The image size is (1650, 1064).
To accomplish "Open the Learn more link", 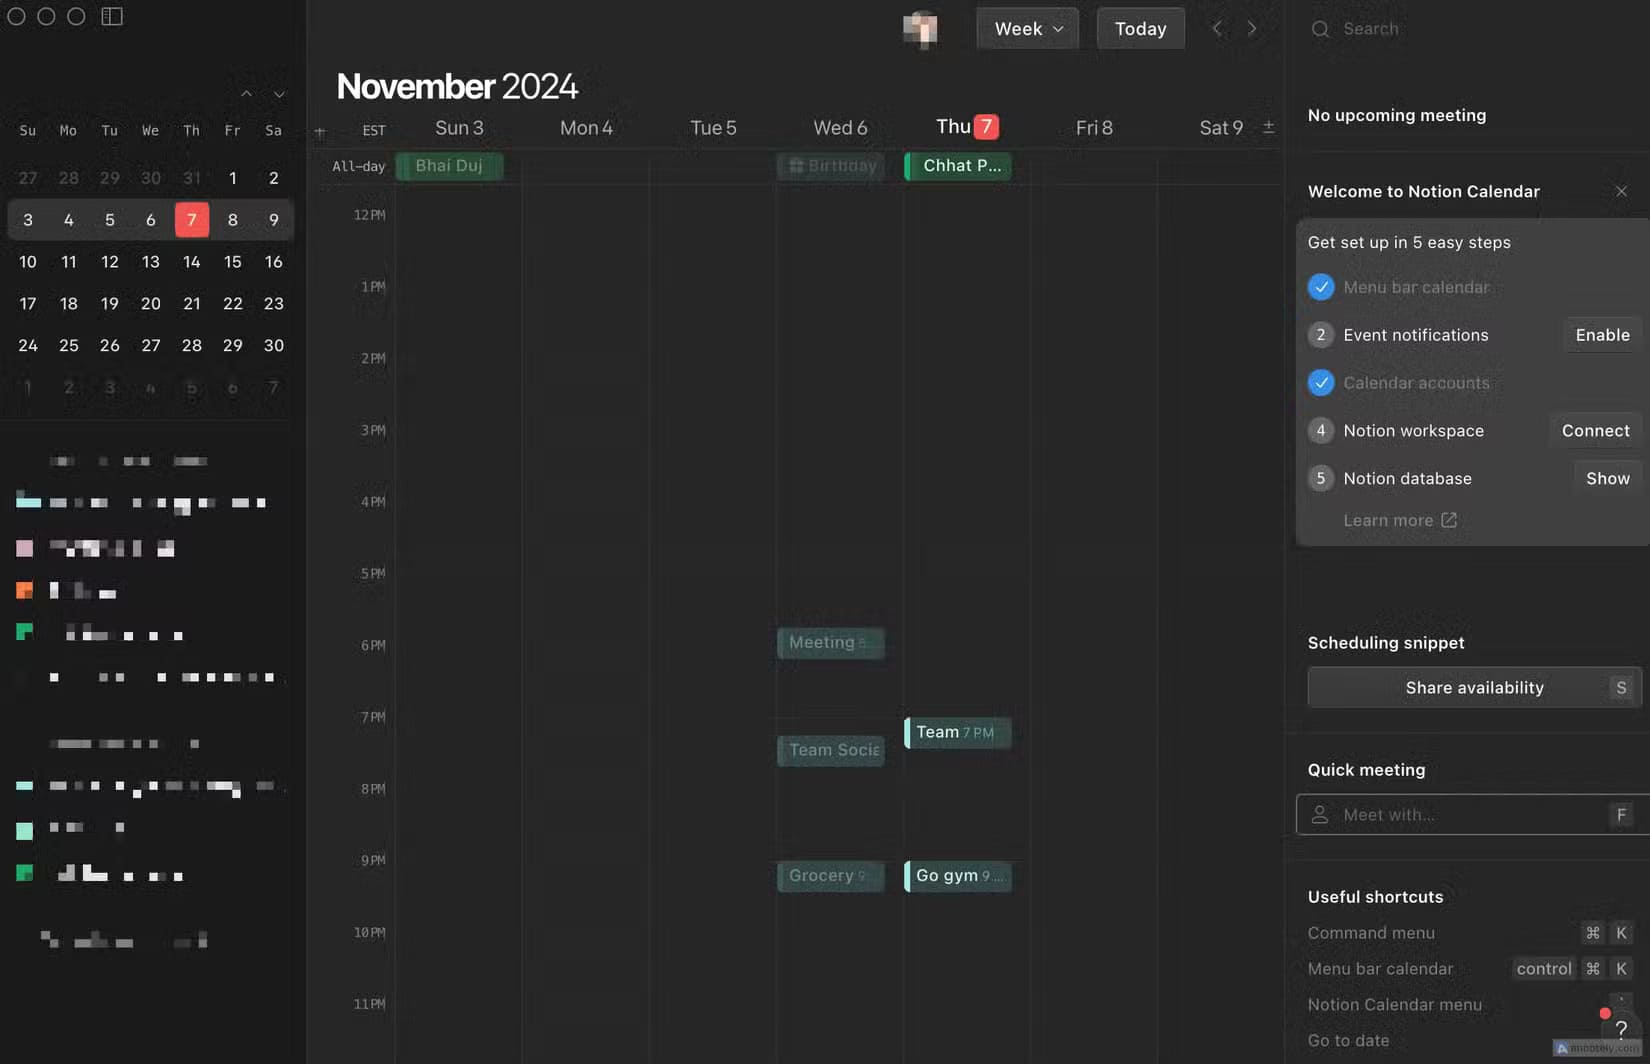I will pos(1399,520).
